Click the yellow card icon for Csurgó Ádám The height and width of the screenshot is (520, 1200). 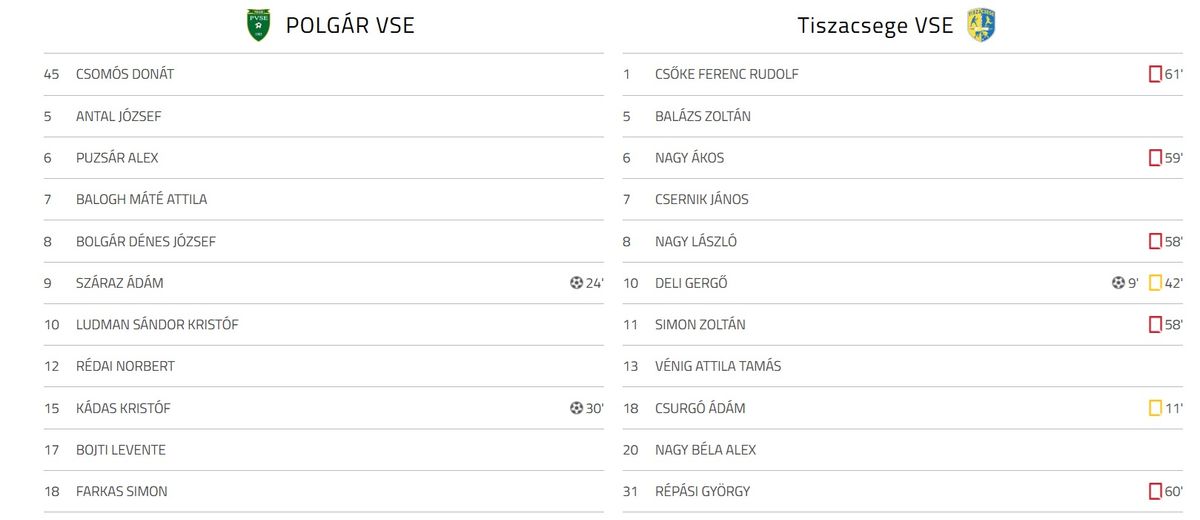click(1155, 408)
